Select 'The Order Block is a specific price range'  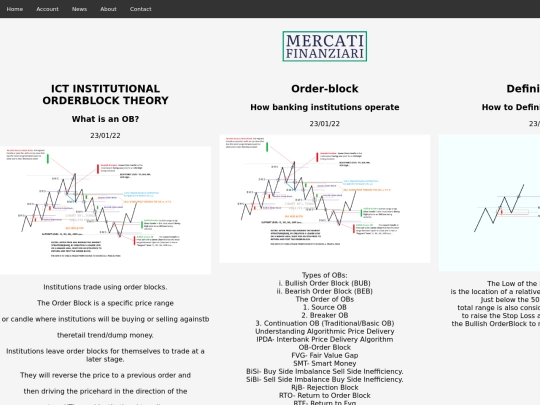[105, 303]
